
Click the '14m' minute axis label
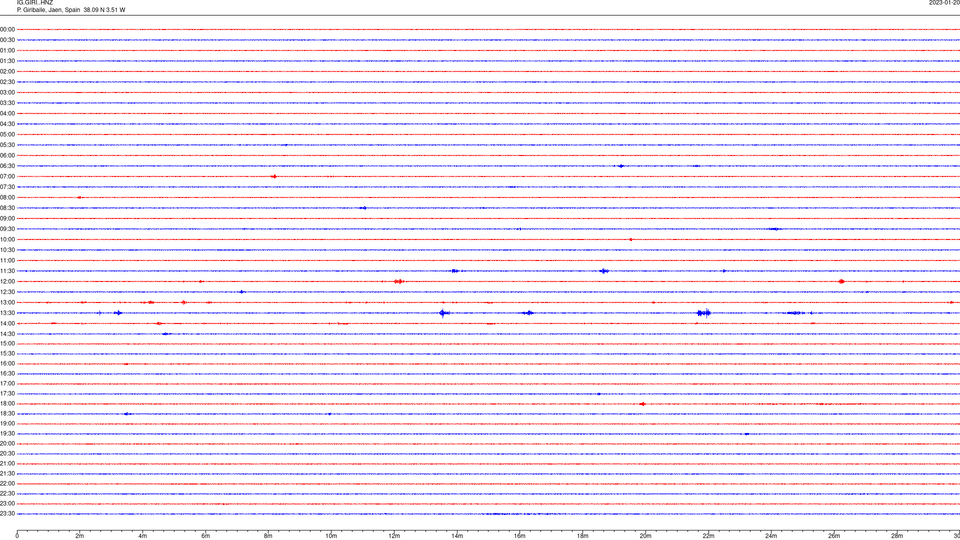pyautogui.click(x=457, y=536)
